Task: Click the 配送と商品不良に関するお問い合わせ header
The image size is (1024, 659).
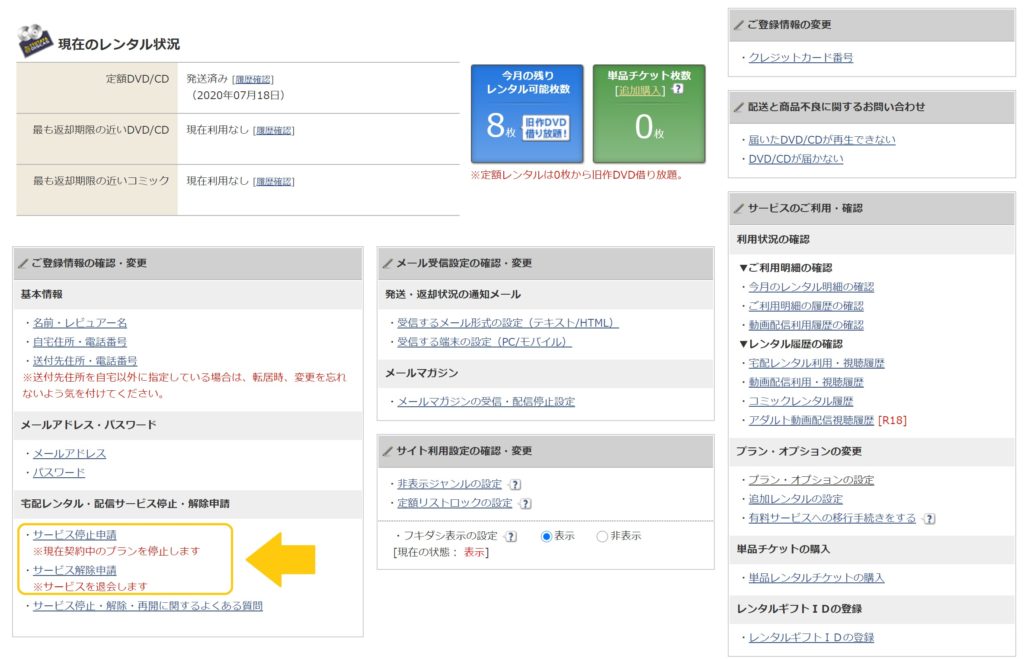Action: 872,107
